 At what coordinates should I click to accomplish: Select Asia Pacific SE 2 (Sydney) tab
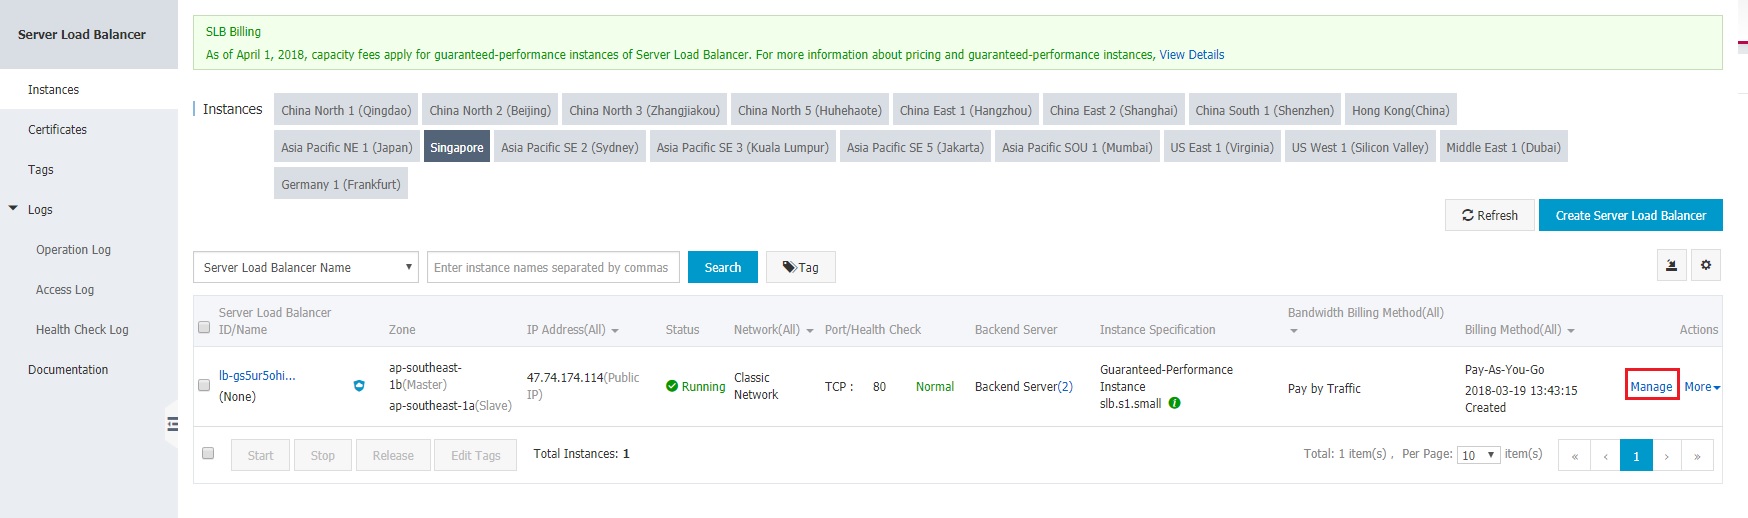click(x=569, y=147)
